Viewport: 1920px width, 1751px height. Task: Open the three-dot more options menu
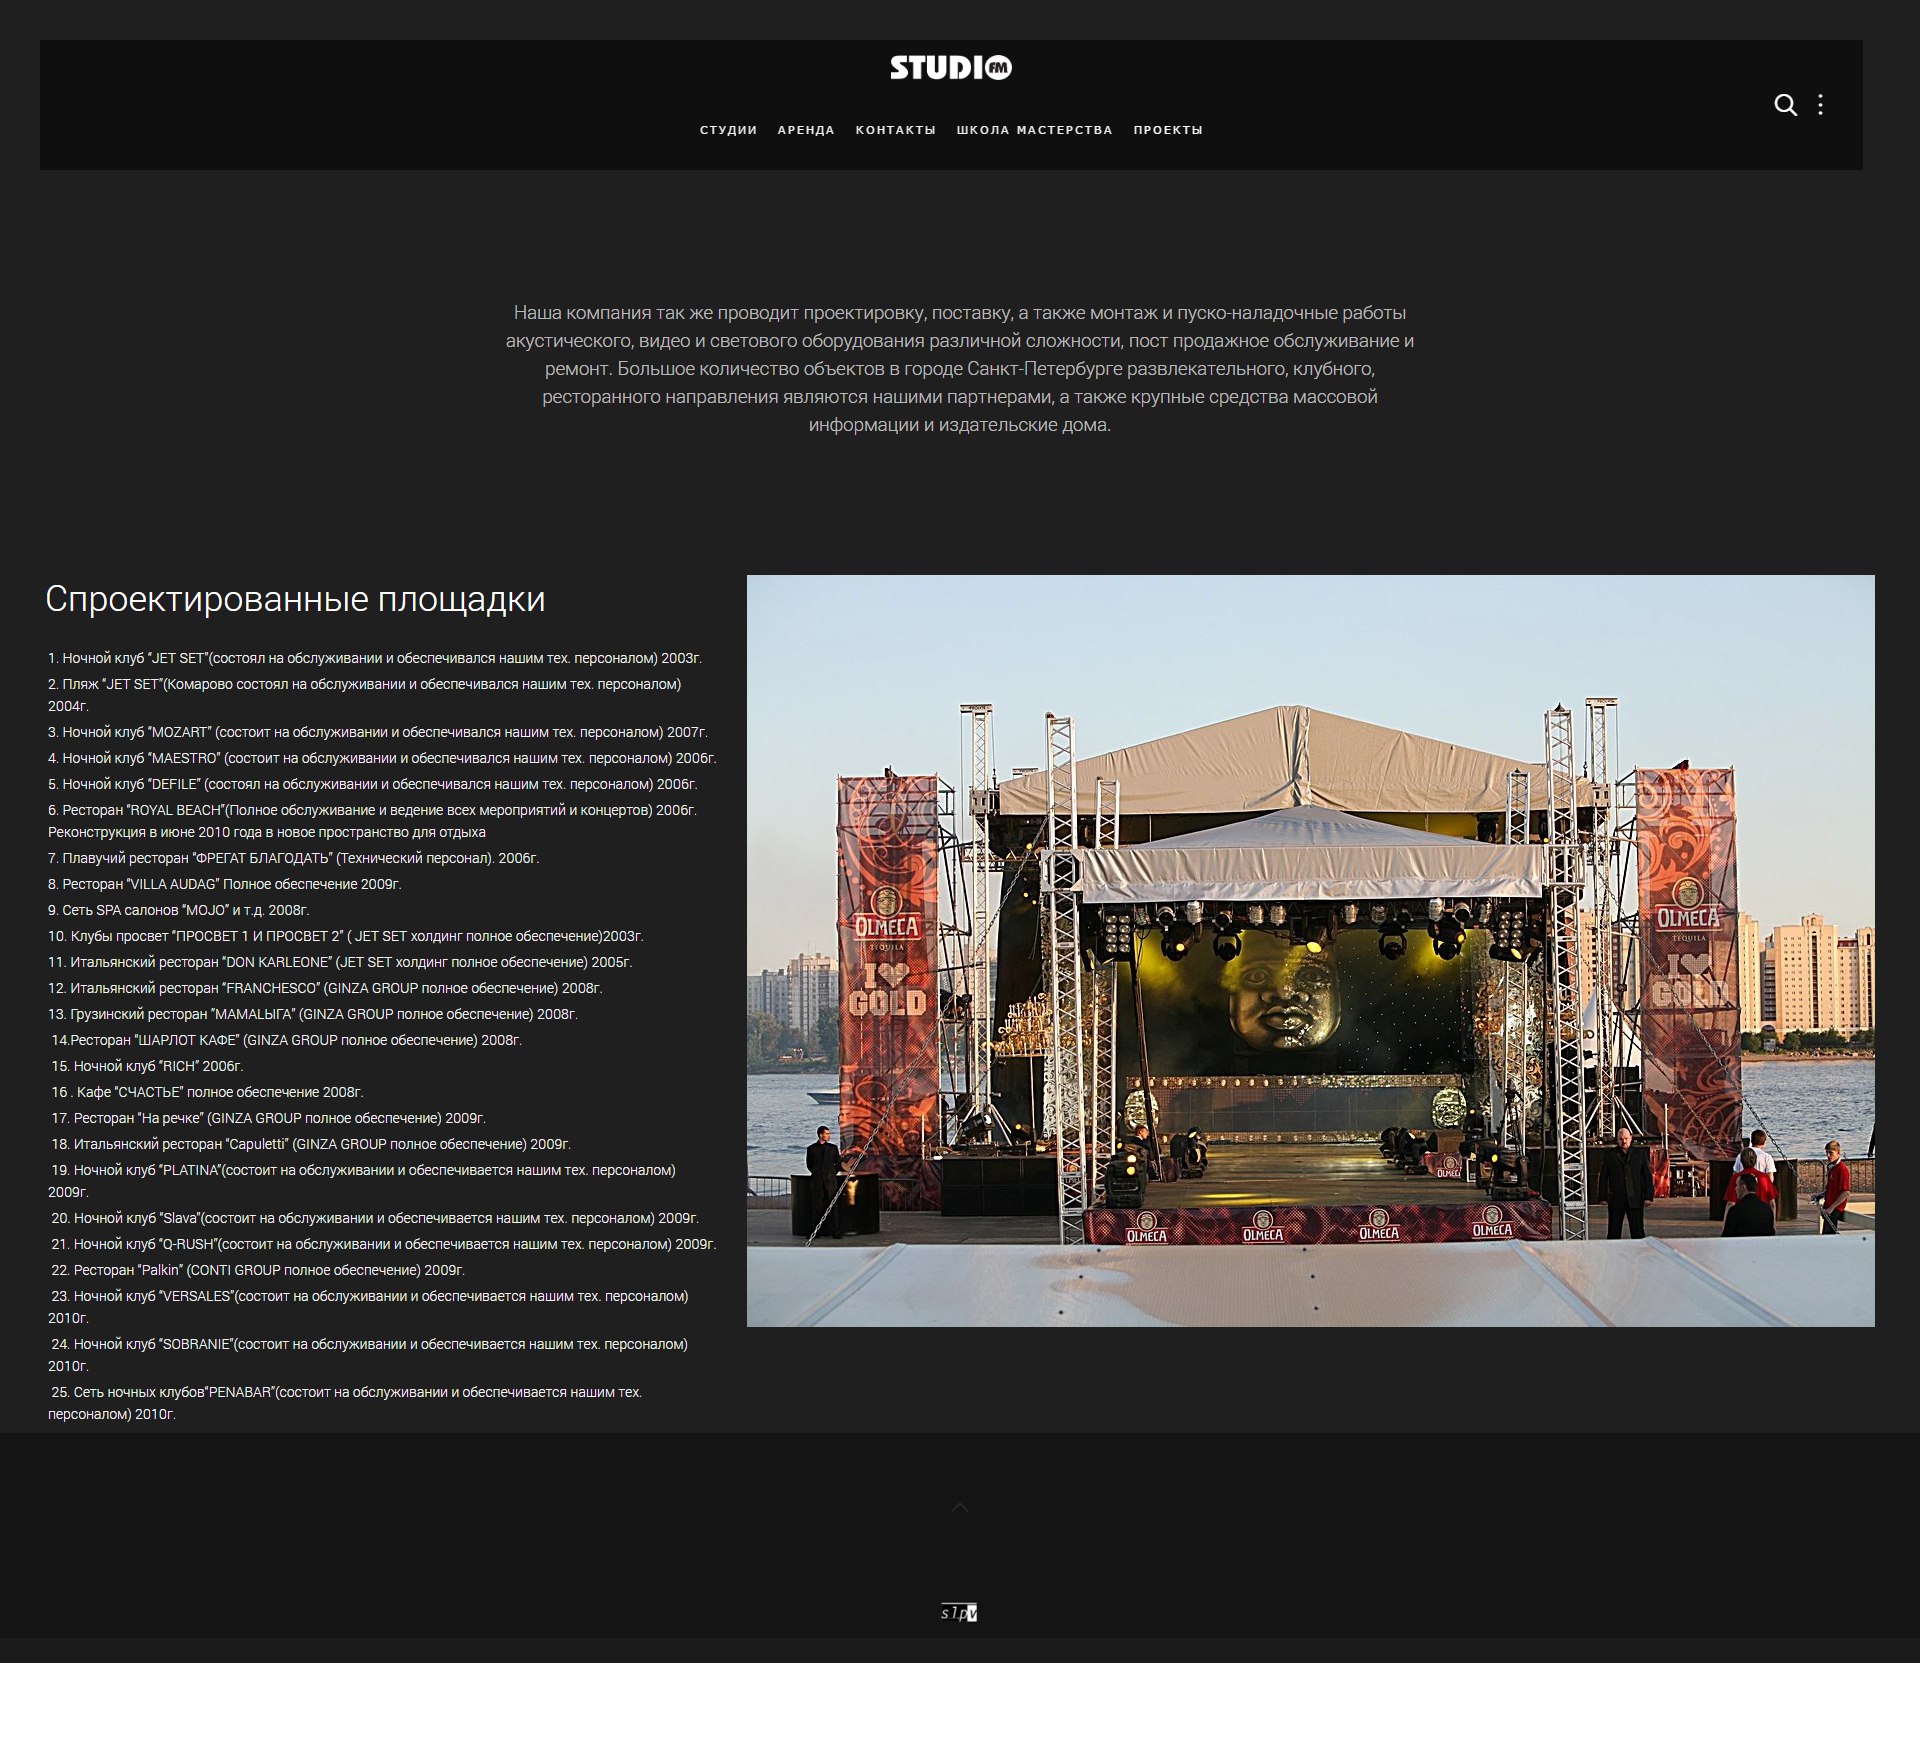click(1820, 105)
